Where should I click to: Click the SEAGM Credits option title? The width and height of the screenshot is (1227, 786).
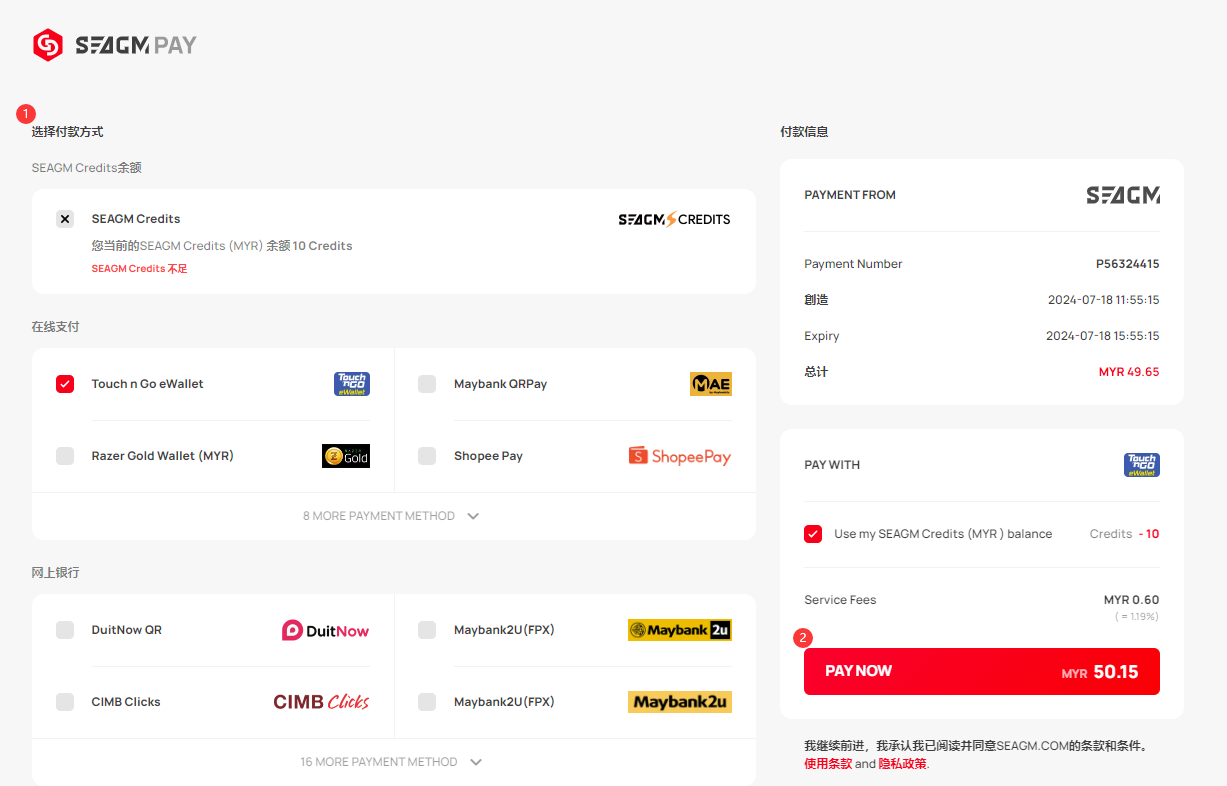[136, 219]
